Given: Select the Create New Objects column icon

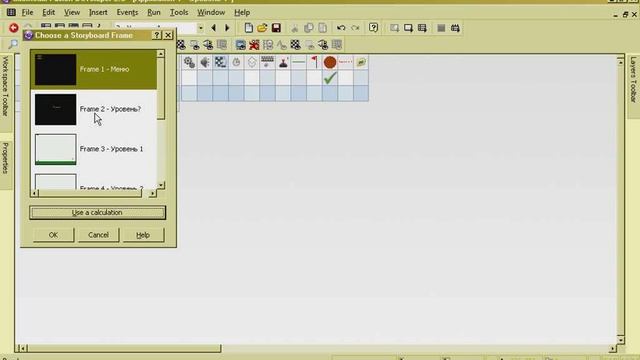Looking at the screenshot, I should (x=251, y=62).
